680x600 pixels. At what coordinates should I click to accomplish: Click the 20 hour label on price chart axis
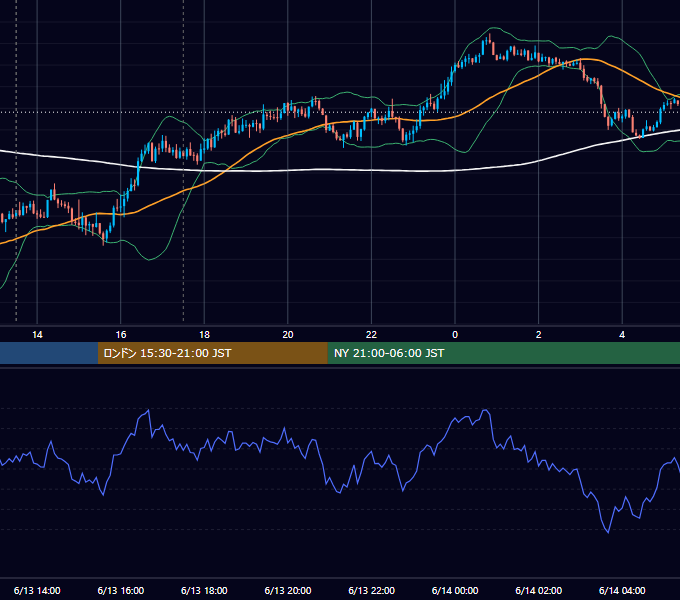point(288,335)
